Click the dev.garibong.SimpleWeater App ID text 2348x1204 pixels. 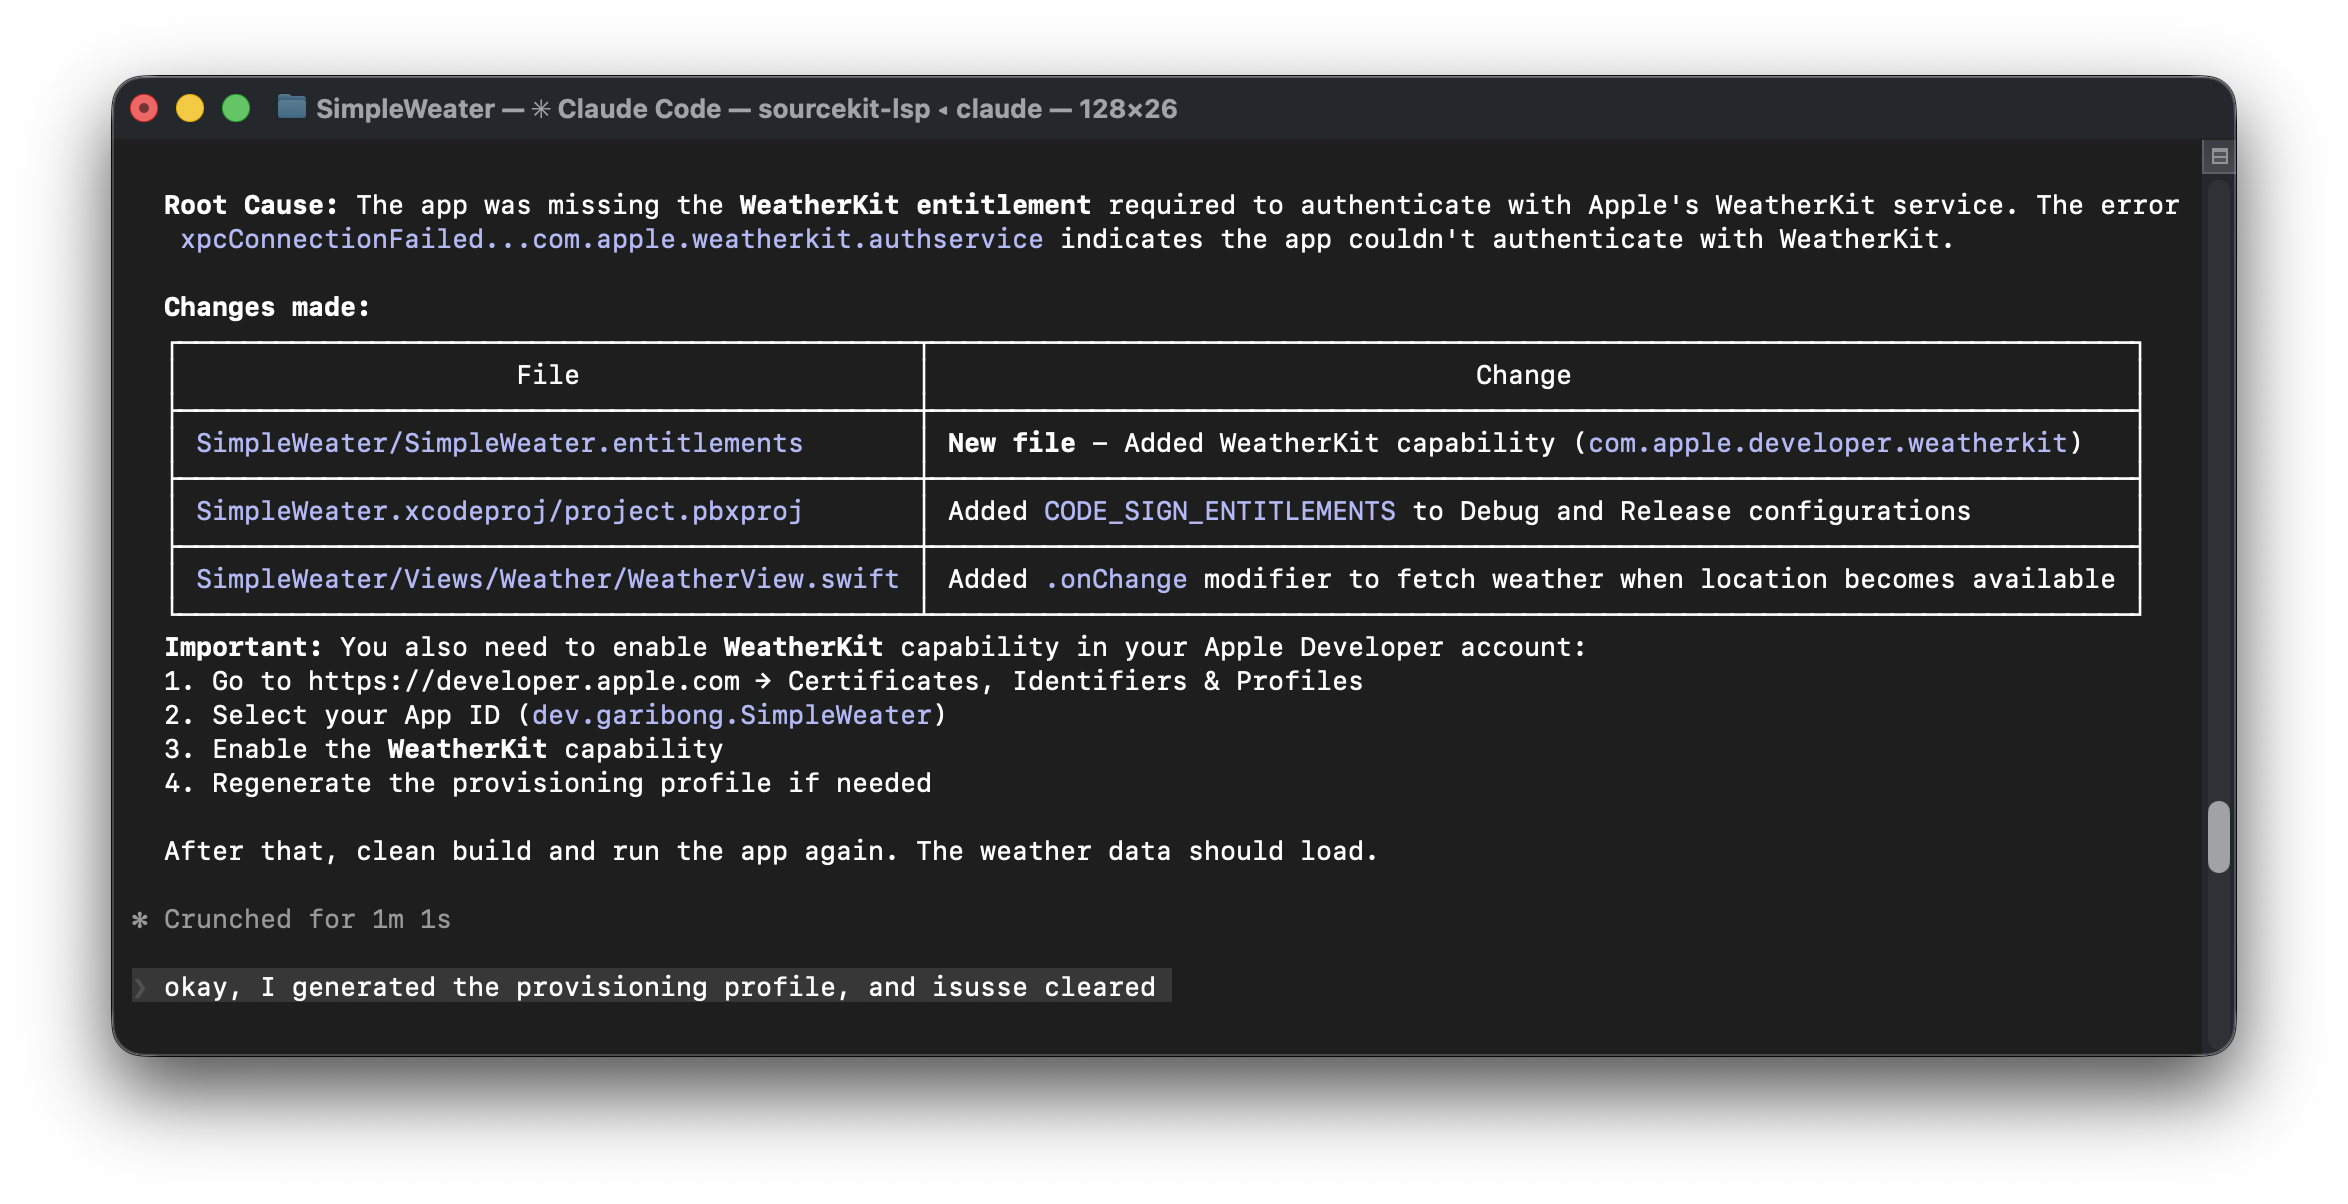[x=731, y=715]
